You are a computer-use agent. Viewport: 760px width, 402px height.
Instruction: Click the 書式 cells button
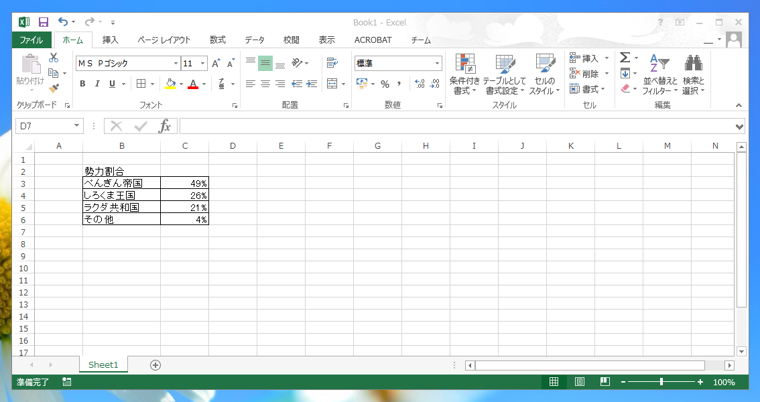[x=586, y=89]
